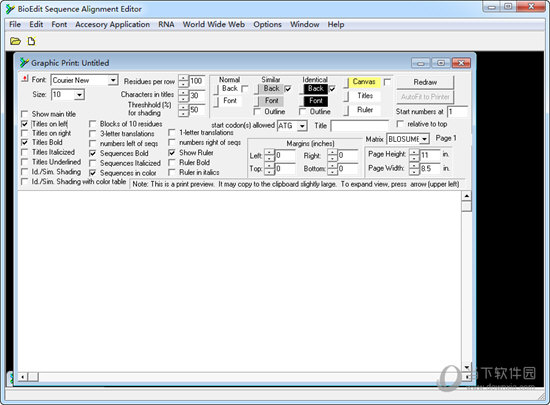550x405 pixels.
Task: Uncheck Show Ruler
Action: point(172,153)
